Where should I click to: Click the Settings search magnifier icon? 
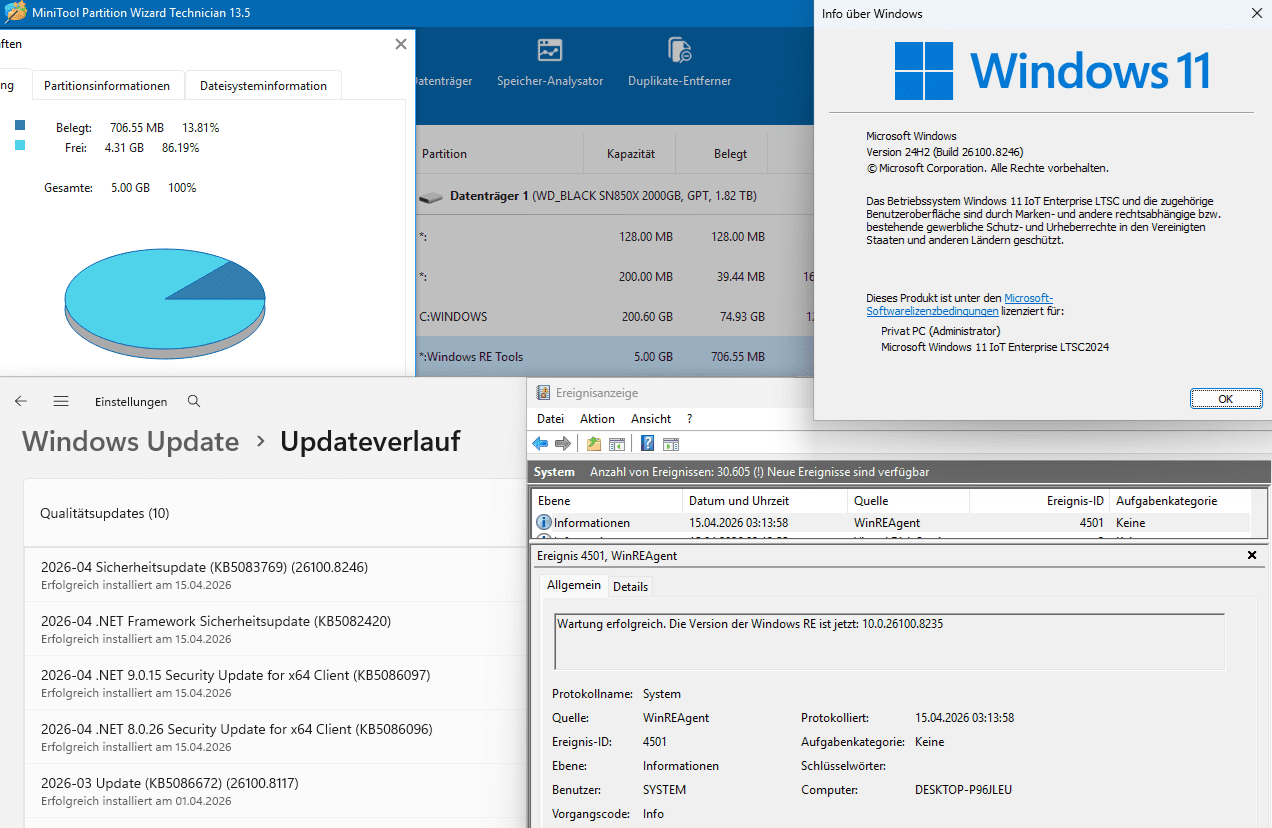(194, 401)
